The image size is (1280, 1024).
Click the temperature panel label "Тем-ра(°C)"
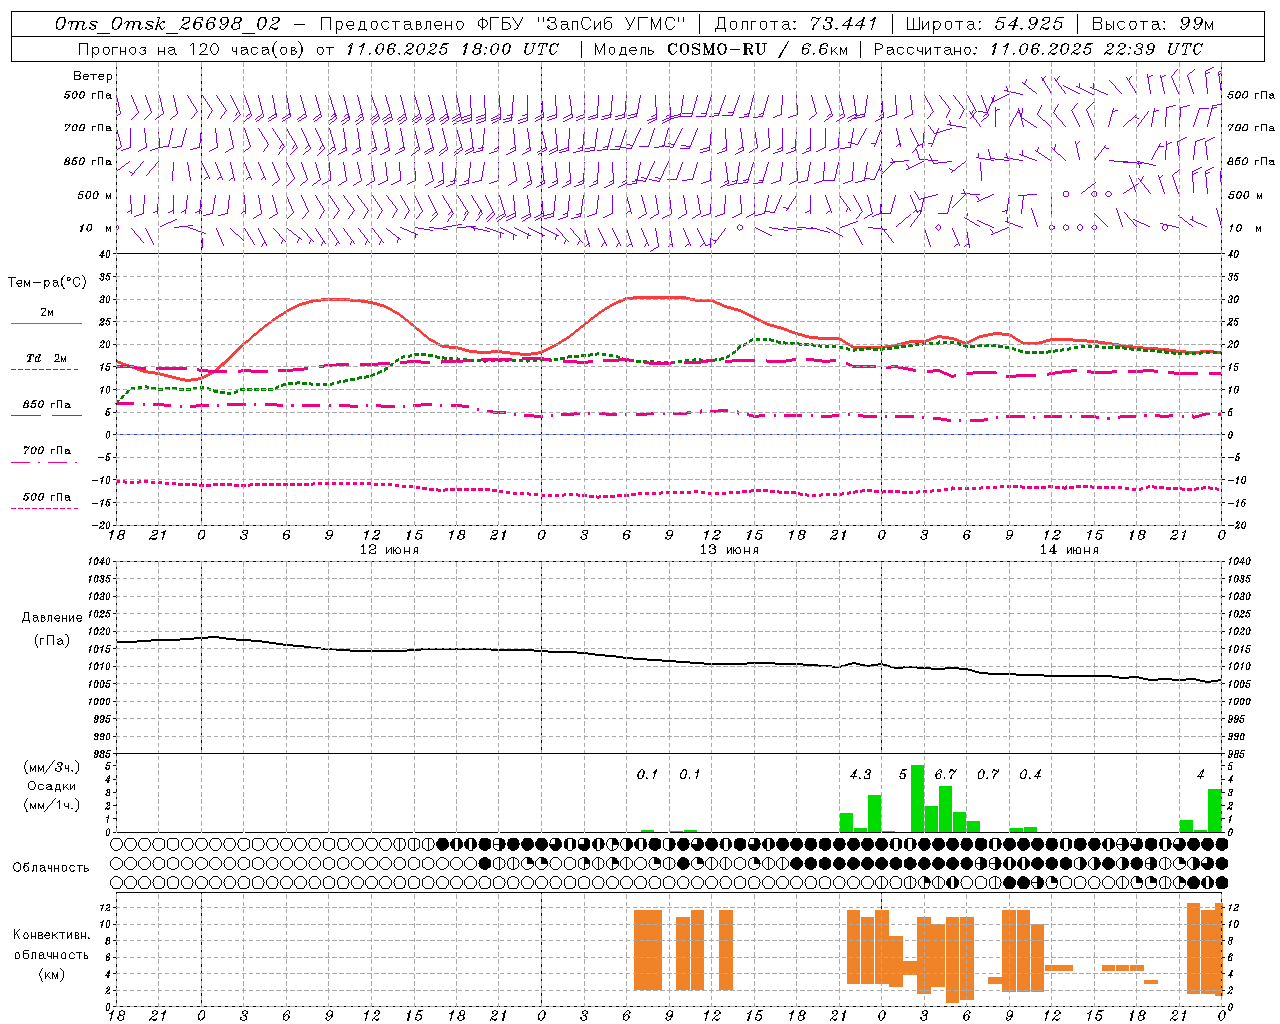[x=48, y=283]
